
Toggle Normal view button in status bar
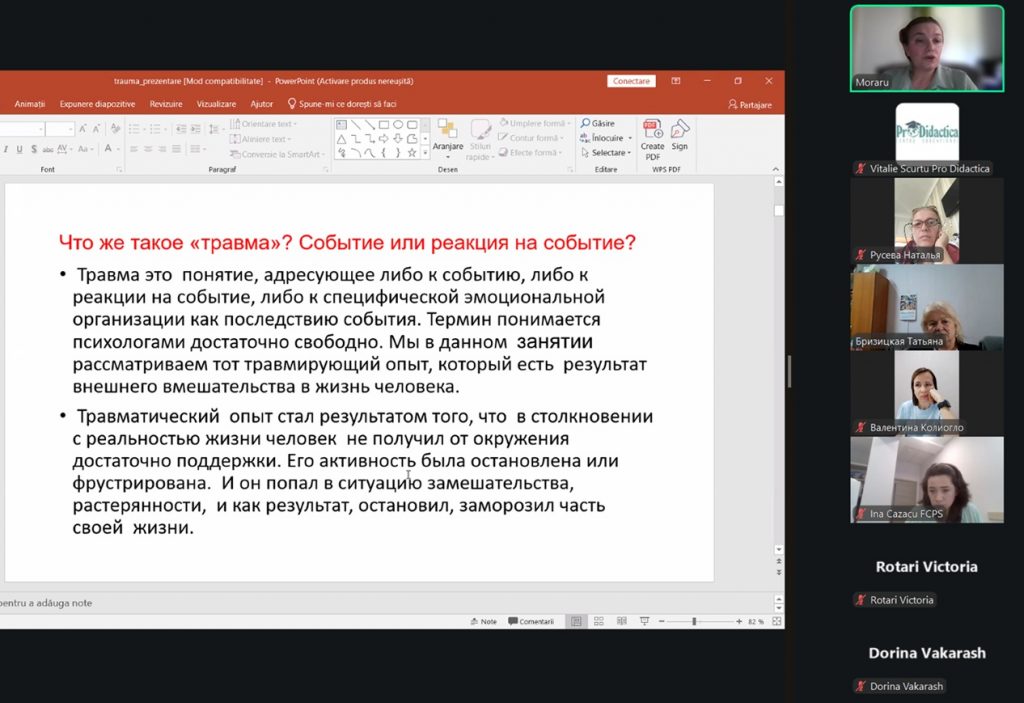[576, 621]
